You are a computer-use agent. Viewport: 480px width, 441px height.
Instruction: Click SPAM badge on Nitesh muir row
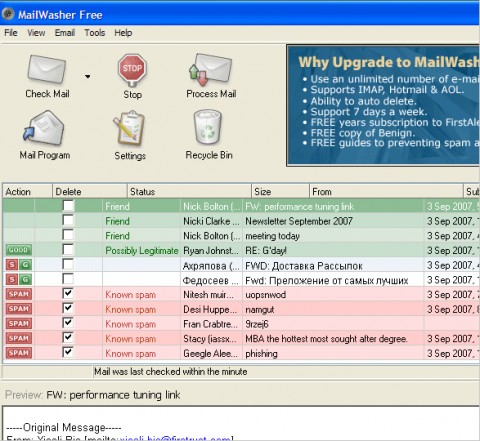coord(19,294)
